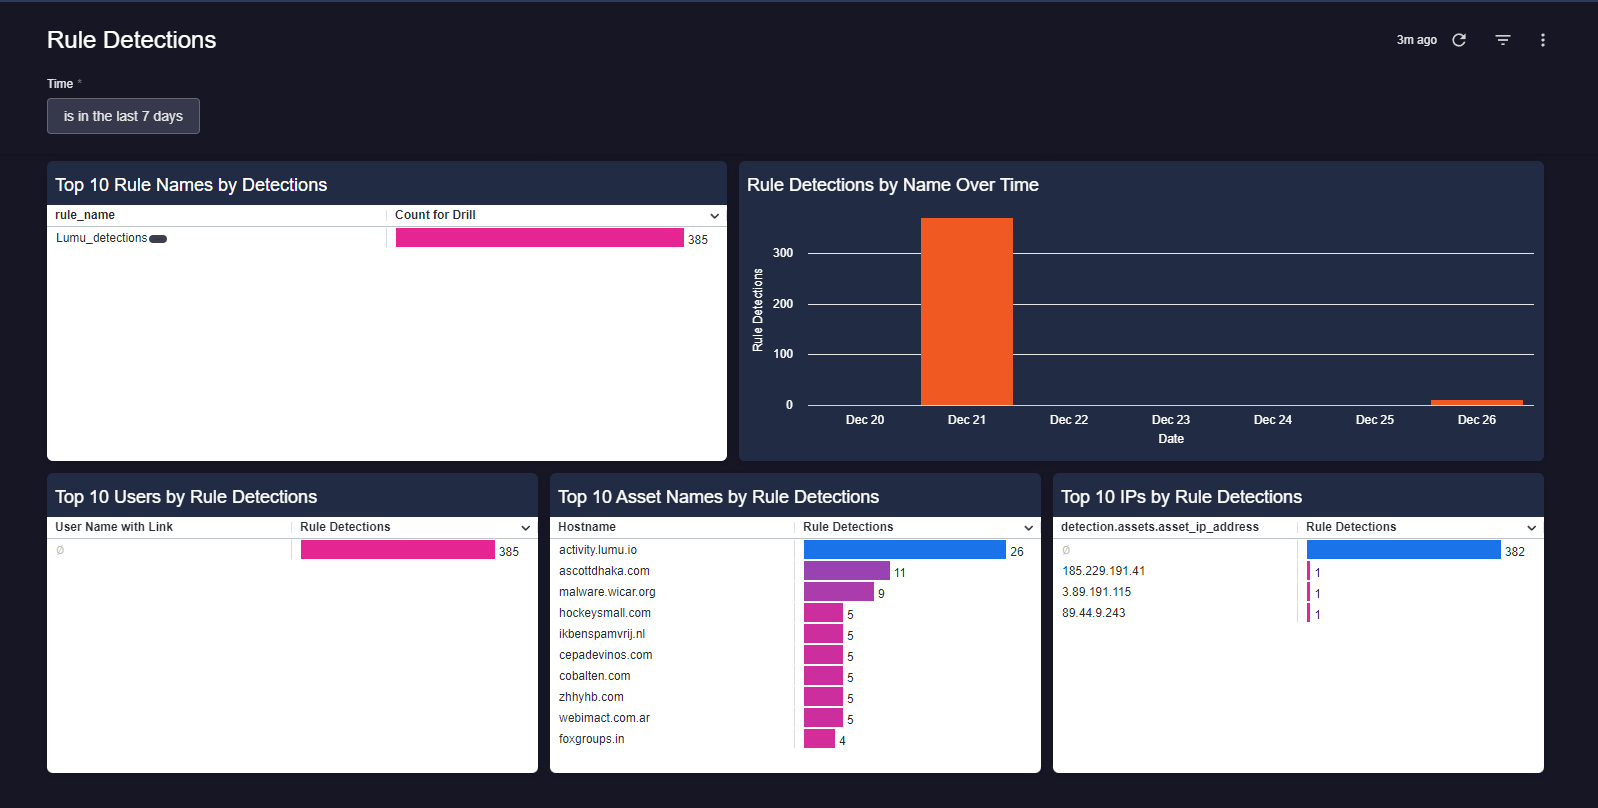Open the three-dot dashboard actions menu

click(x=1542, y=40)
